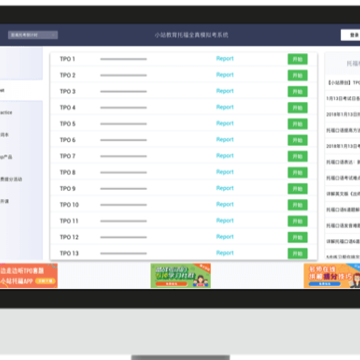This screenshot has width=360, height=360.
Task: Open the news item 托福口语提高方法
Action: tap(343, 130)
